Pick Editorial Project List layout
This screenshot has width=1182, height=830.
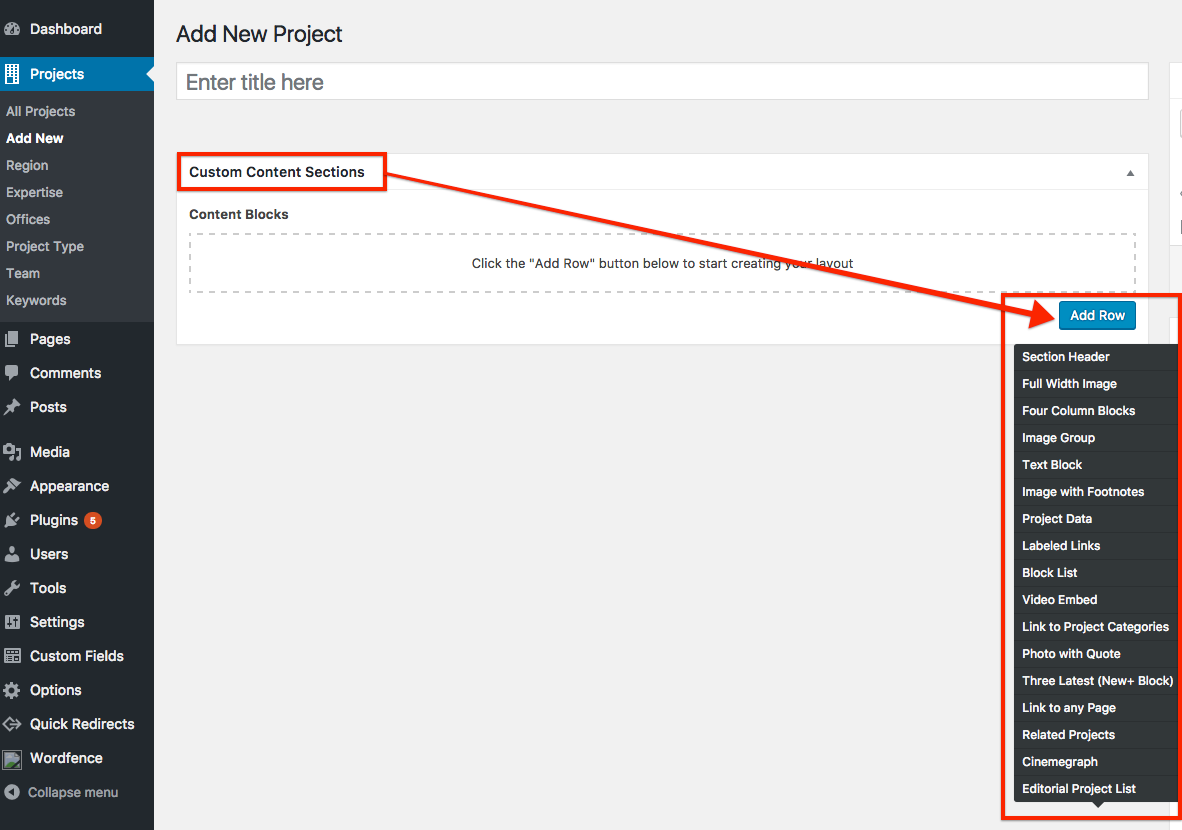point(1078,789)
